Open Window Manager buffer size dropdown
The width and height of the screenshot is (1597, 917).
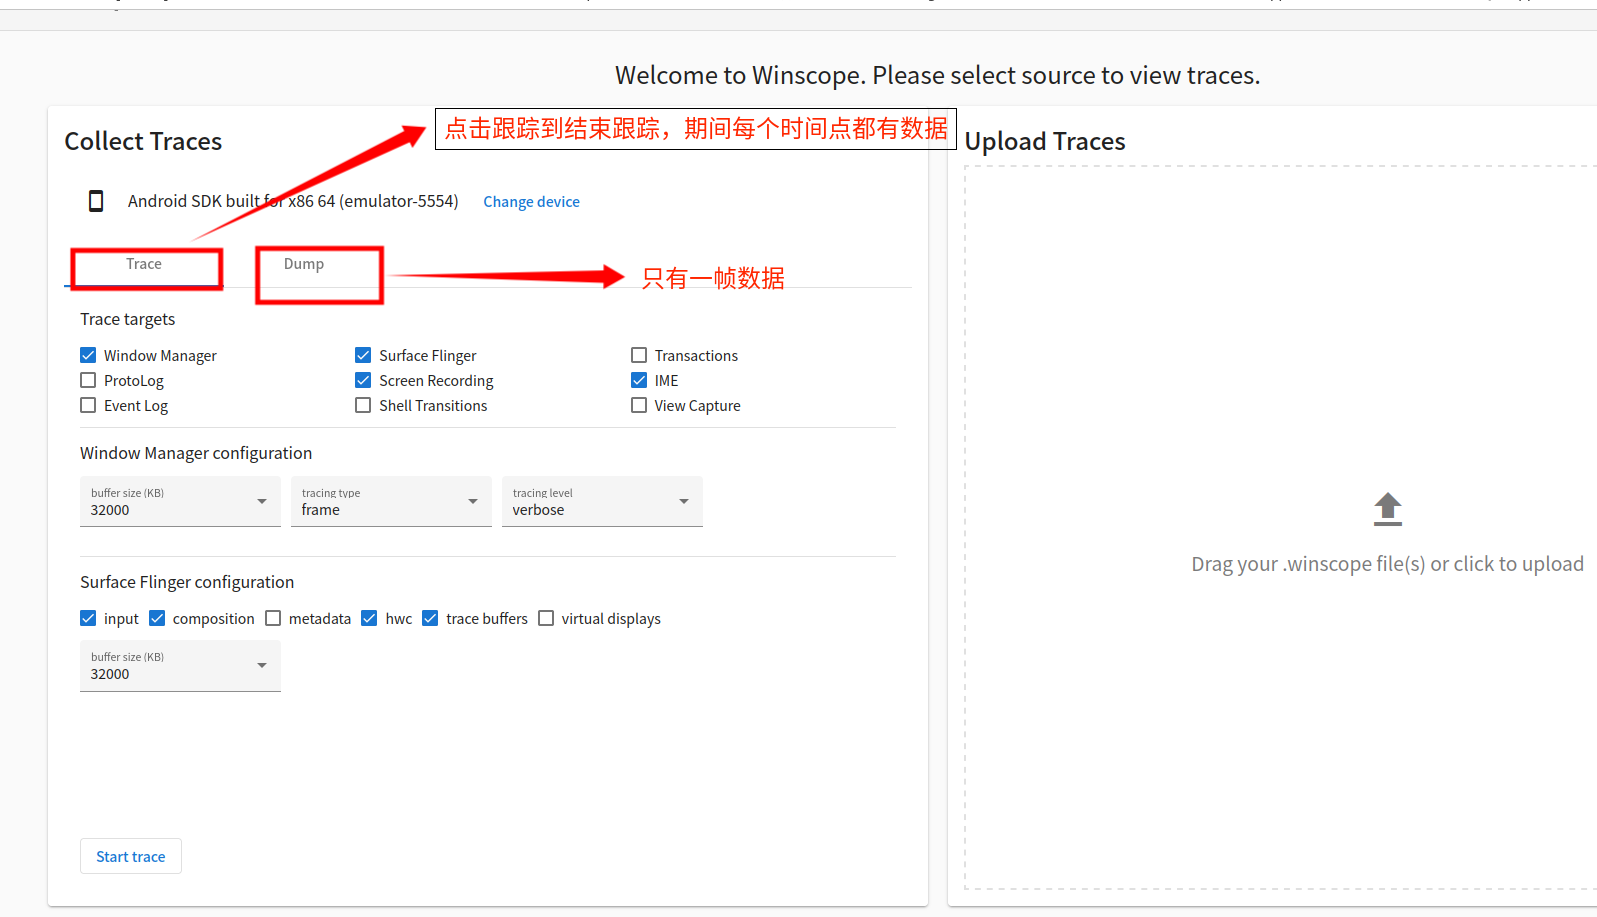point(180,501)
